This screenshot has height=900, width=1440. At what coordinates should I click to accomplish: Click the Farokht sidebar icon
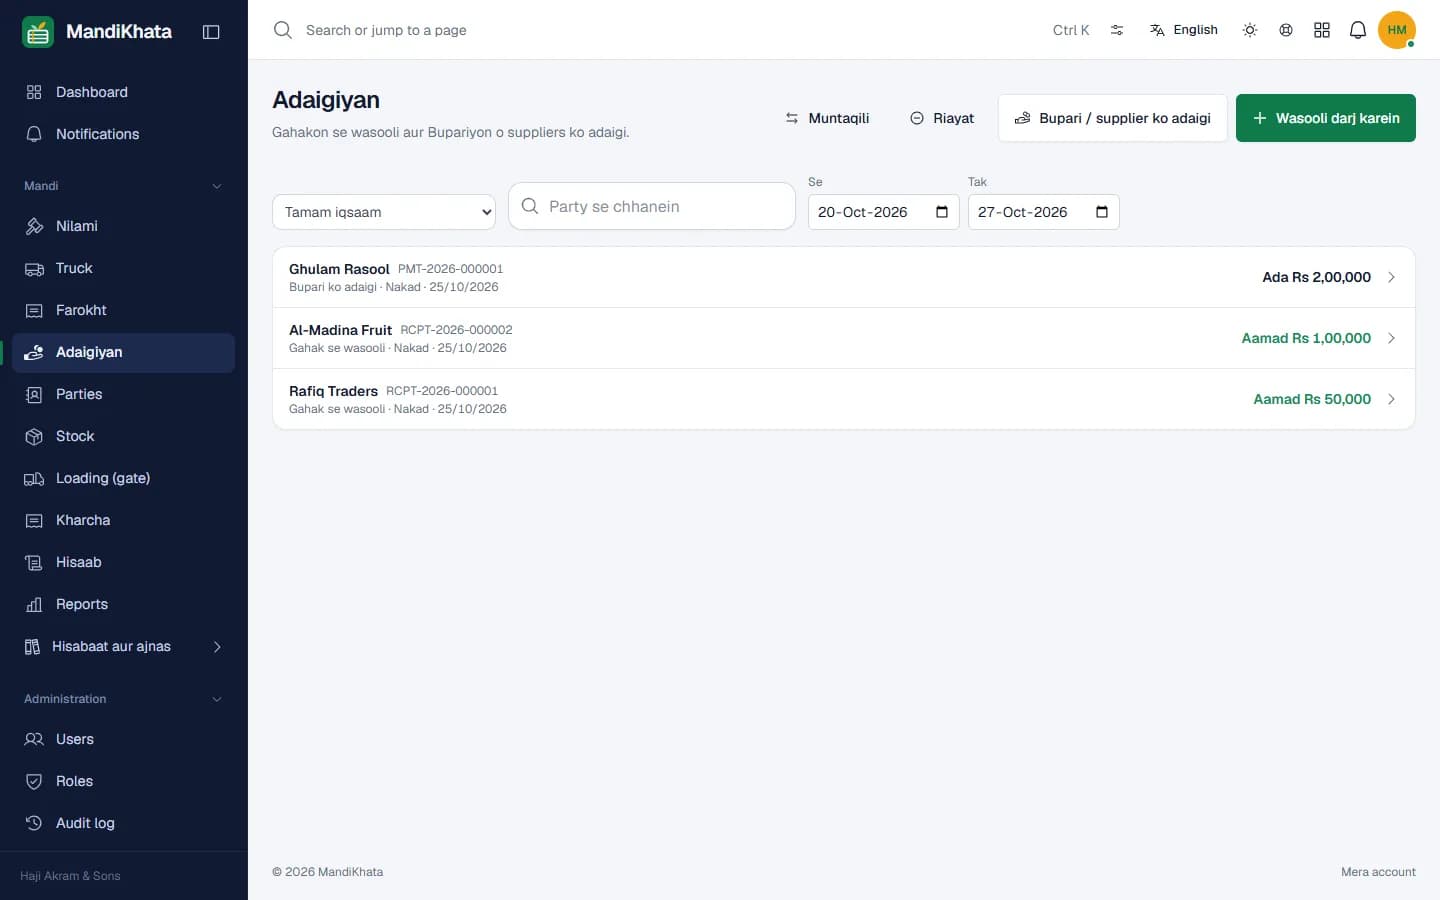[34, 310]
